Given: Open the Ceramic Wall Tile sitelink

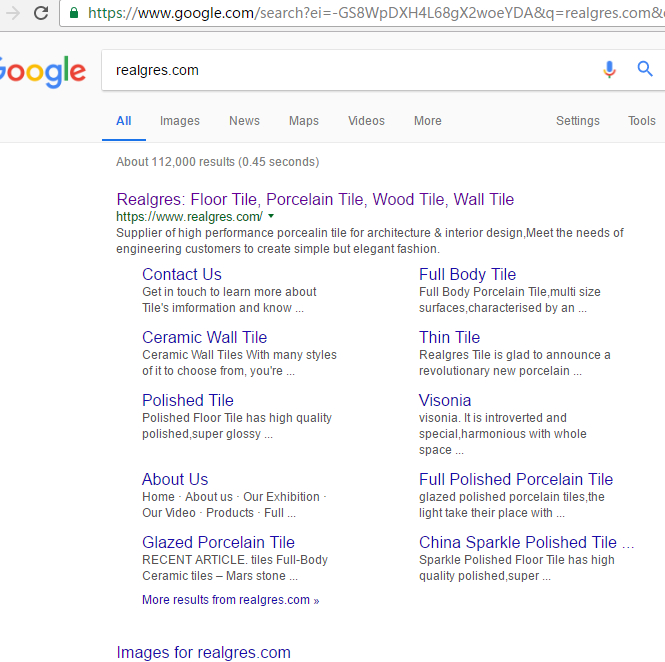Looking at the screenshot, I should pos(204,338).
